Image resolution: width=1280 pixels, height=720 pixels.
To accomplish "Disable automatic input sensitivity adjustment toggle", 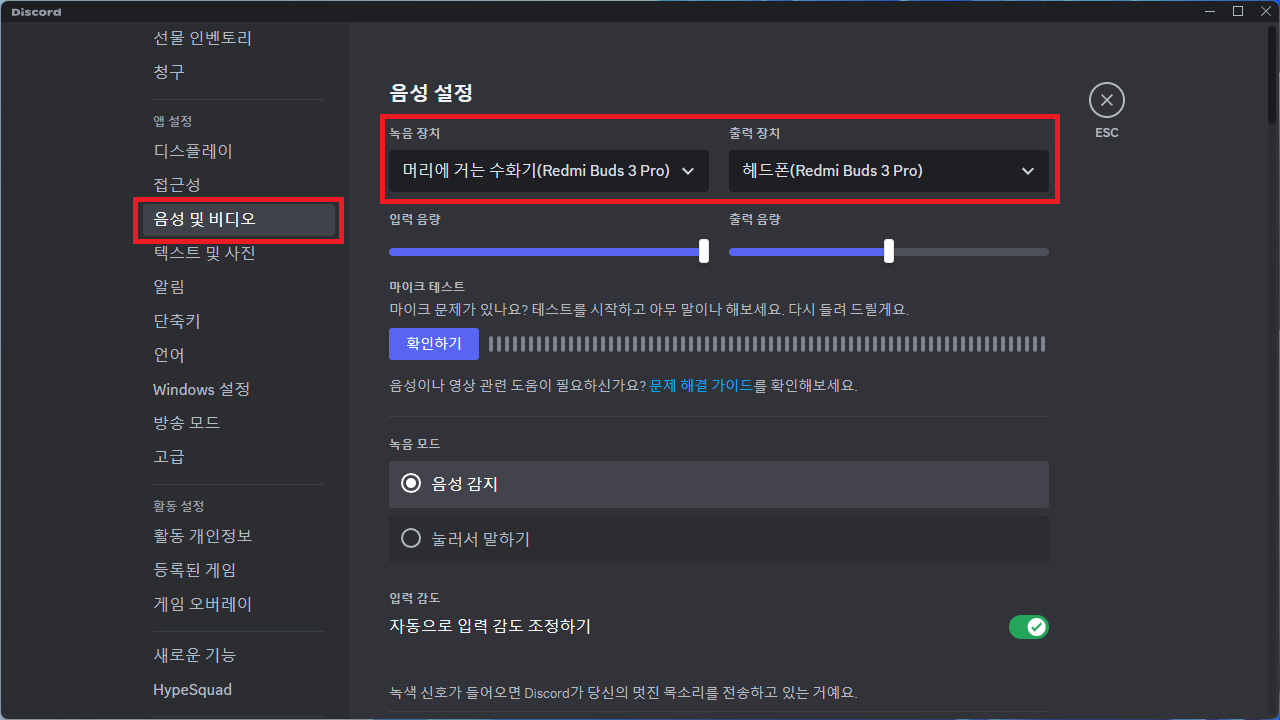I will 1029,627.
